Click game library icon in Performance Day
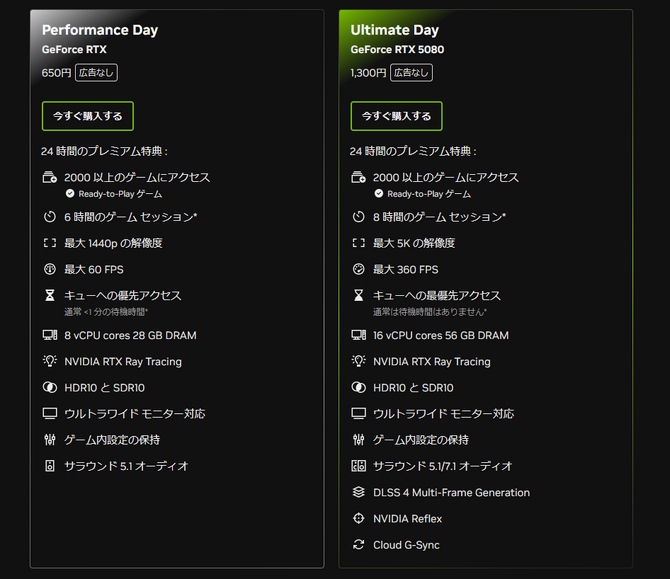The width and height of the screenshot is (670, 579). click(x=50, y=177)
